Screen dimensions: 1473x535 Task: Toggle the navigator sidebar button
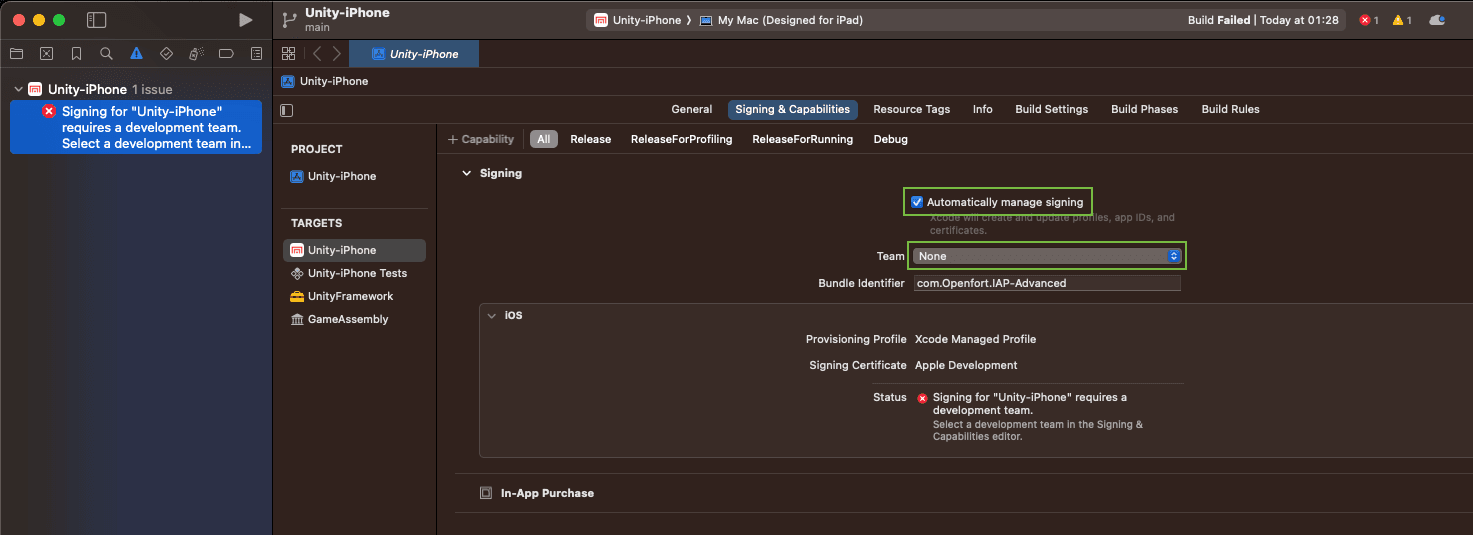point(97,20)
